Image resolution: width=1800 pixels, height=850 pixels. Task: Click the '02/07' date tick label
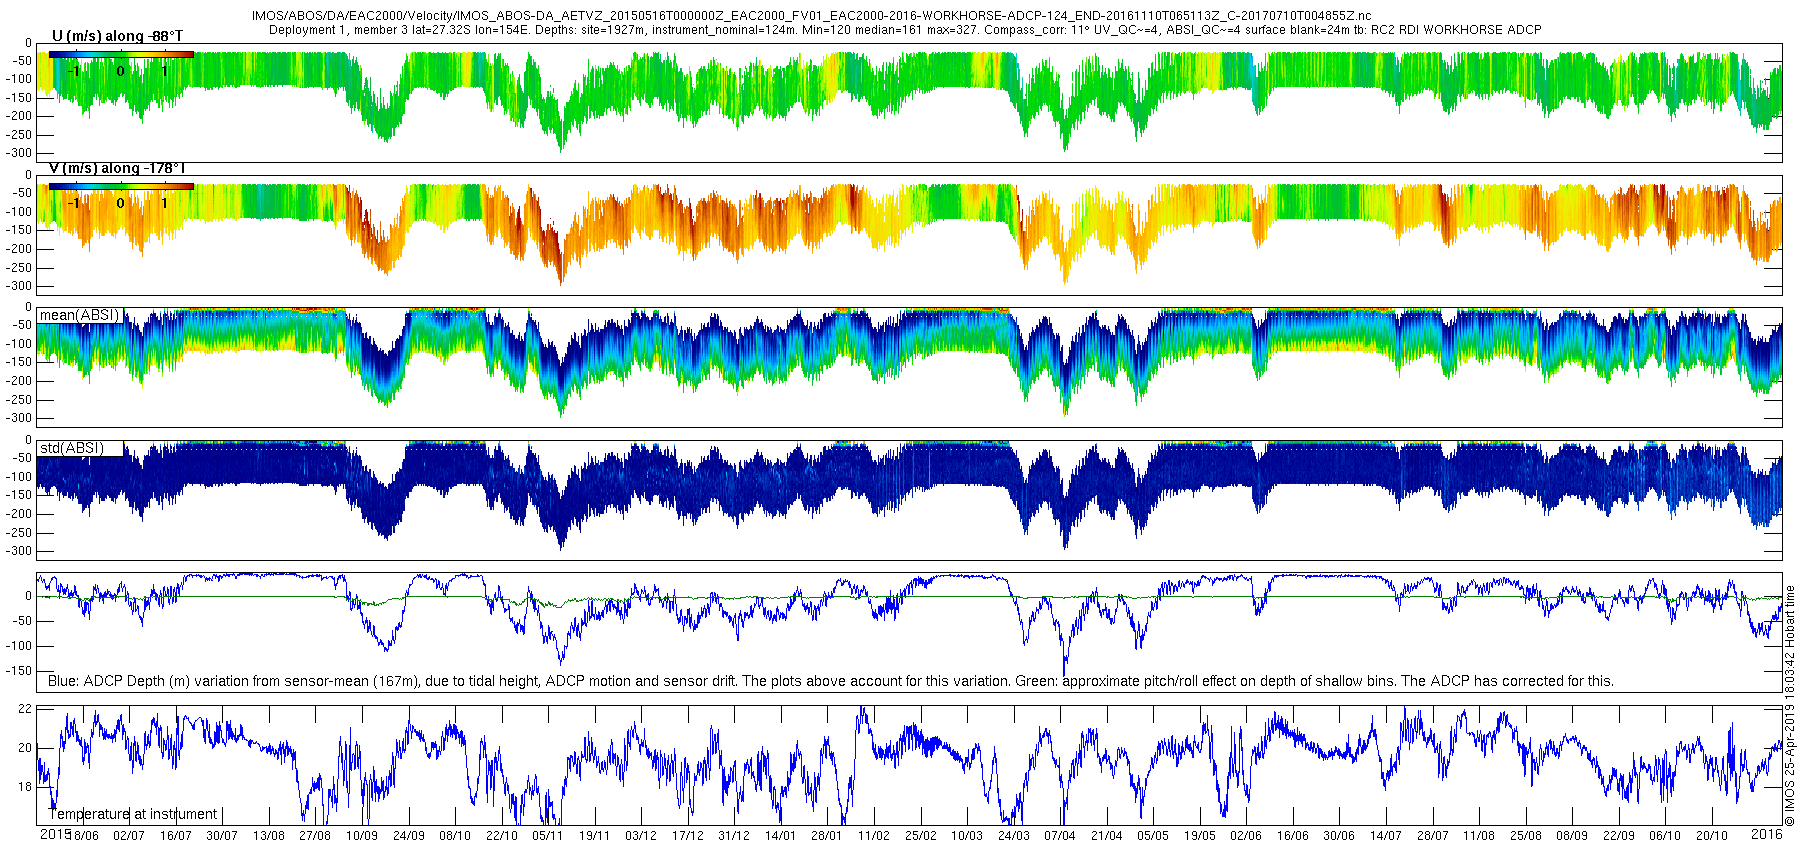(129, 836)
